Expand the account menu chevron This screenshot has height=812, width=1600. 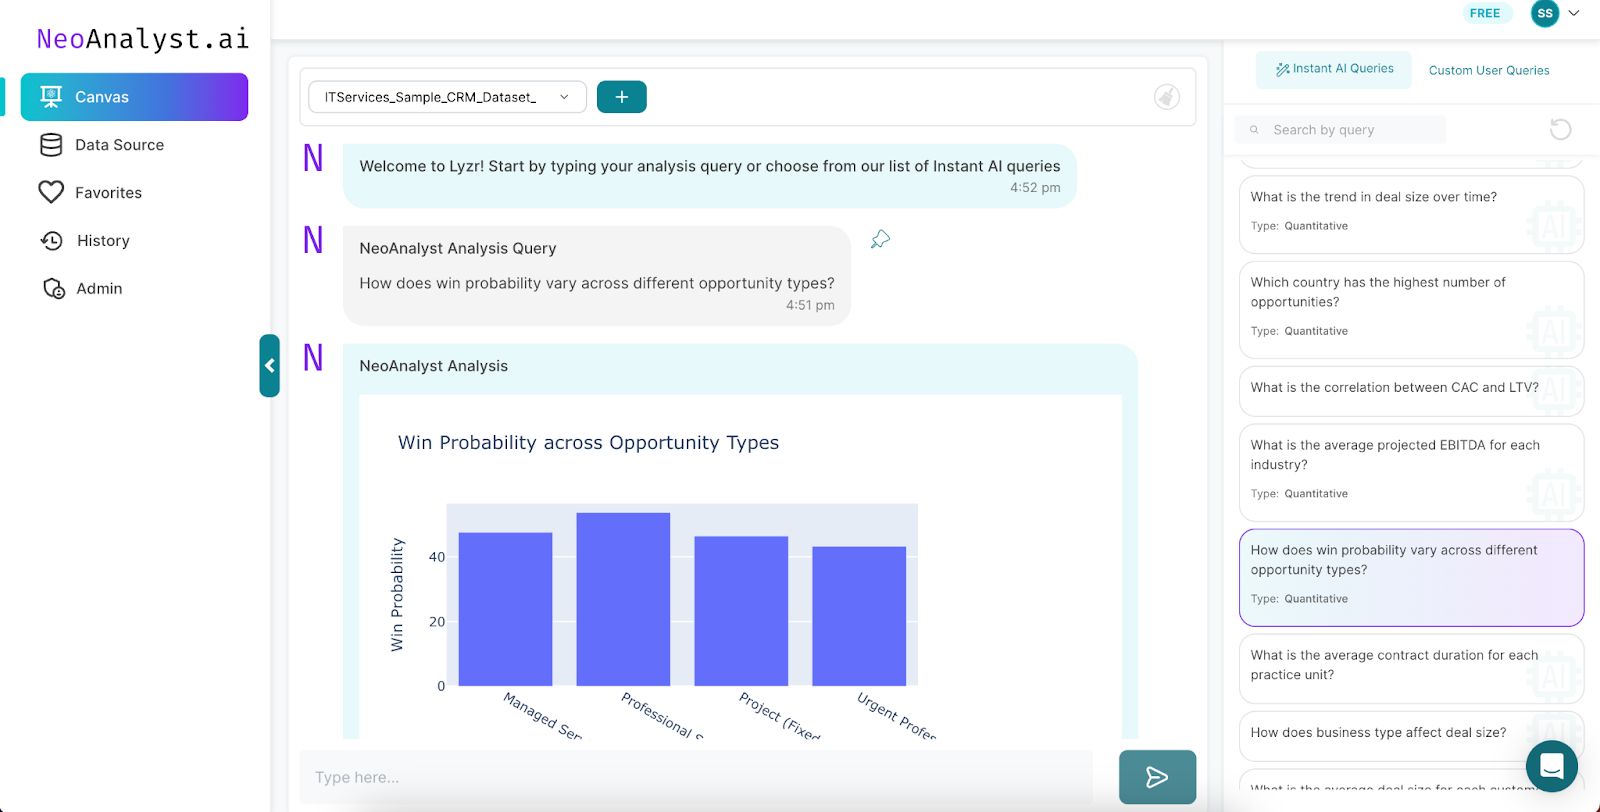(1574, 13)
